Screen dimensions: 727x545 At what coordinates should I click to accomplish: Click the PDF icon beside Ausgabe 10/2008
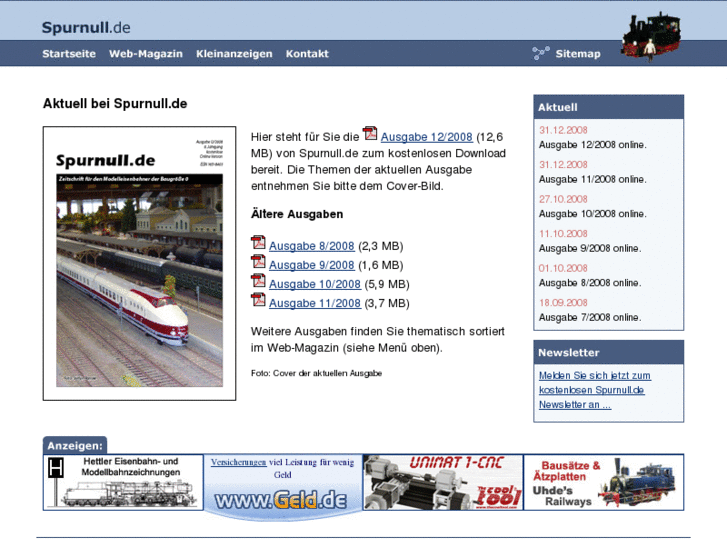(258, 281)
